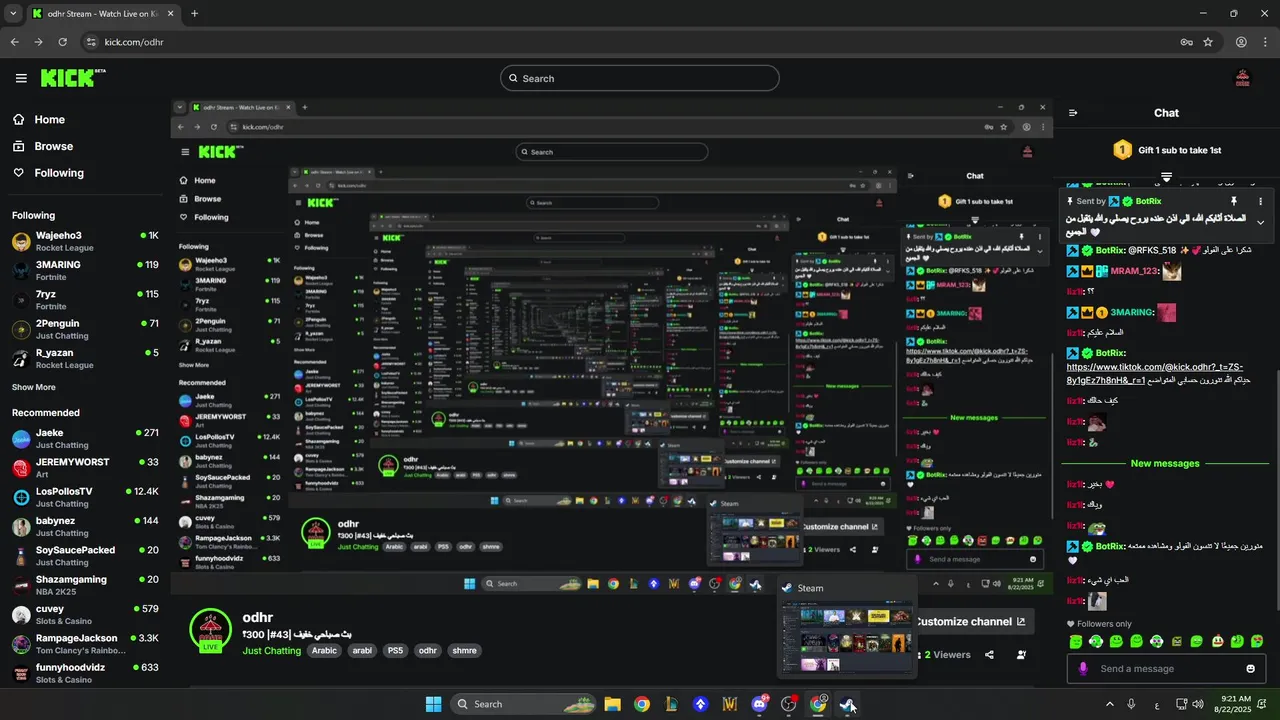
Task: Click odhr live avatar below stream
Action: point(210,630)
